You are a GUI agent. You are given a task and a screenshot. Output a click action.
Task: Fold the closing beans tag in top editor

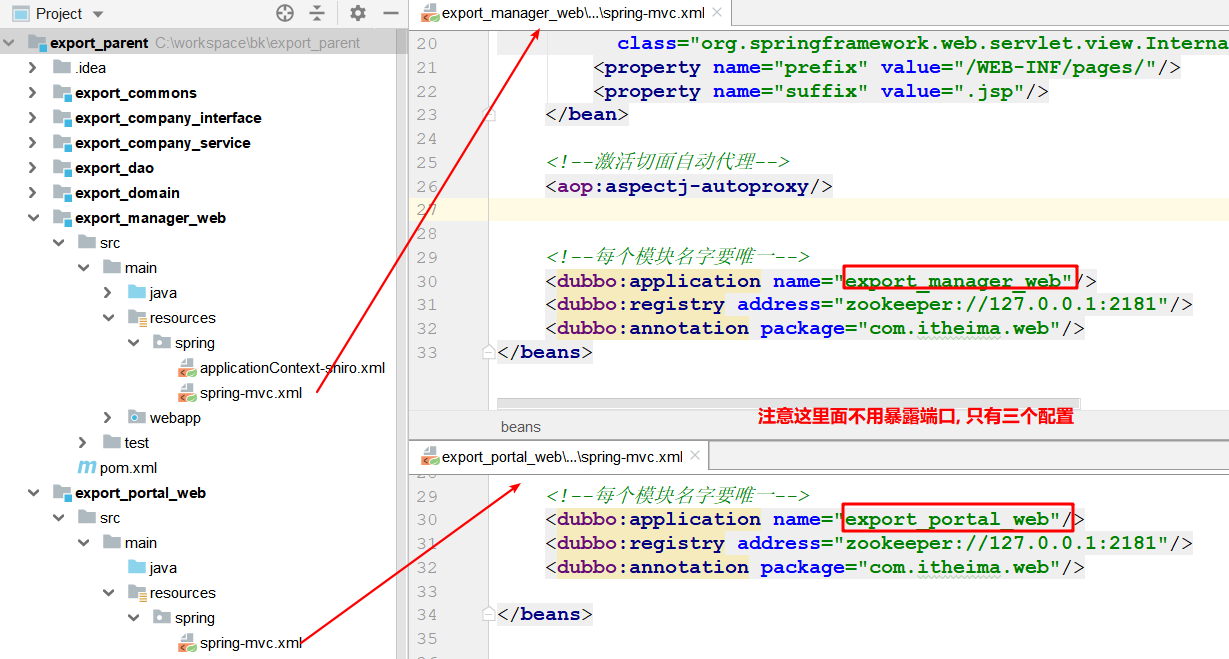tap(488, 352)
